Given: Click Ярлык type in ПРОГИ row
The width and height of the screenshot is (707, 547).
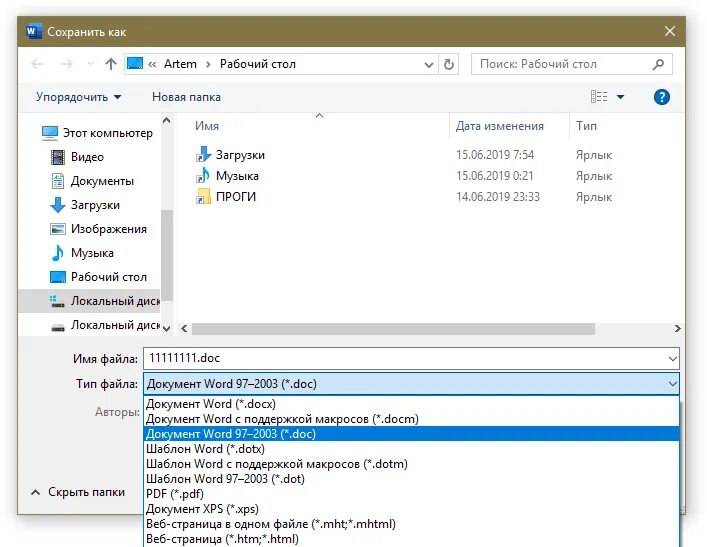Looking at the screenshot, I should coord(594,197).
